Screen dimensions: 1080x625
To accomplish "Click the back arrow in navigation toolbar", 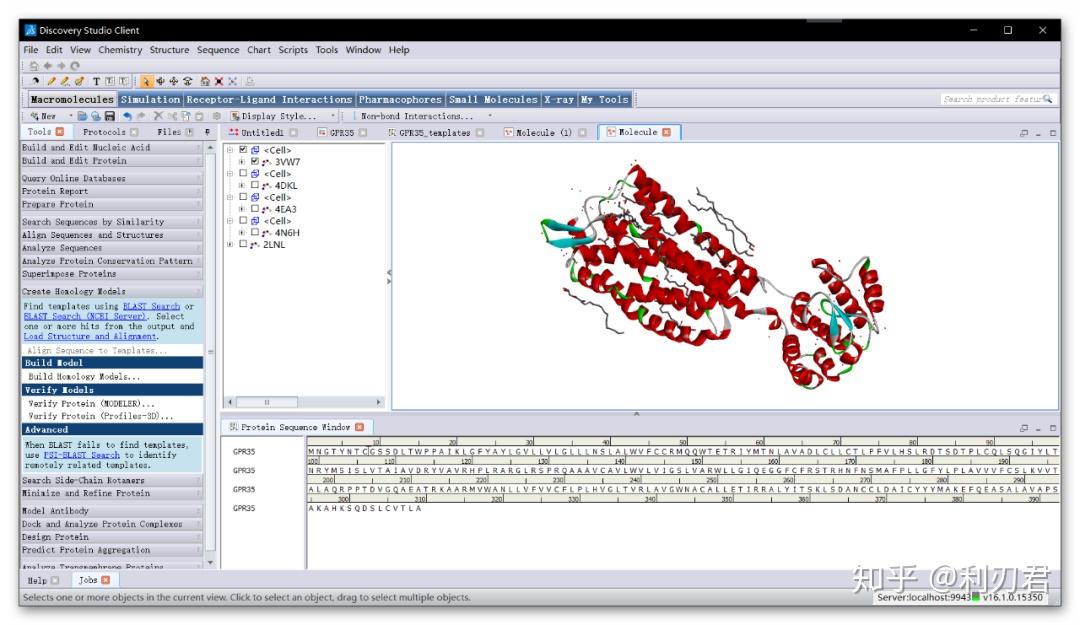I will tap(48, 65).
